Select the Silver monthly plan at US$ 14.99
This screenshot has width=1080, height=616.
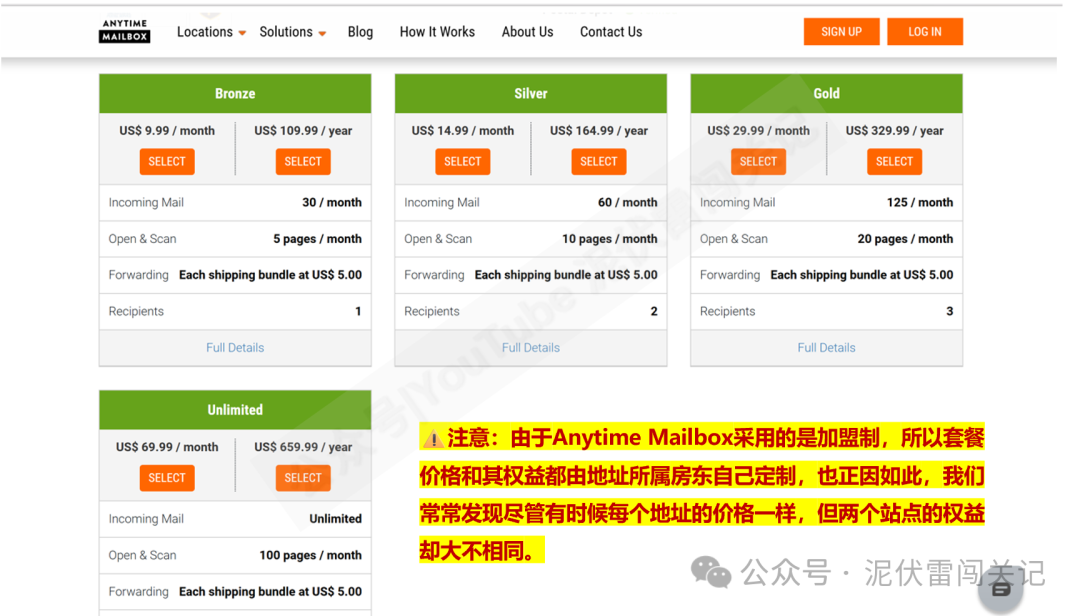click(x=462, y=161)
